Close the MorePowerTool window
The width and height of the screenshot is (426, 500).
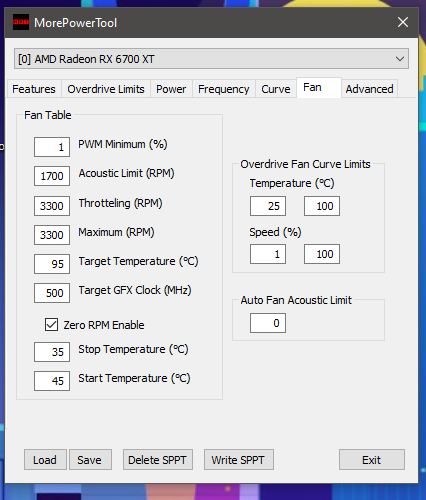click(403, 22)
